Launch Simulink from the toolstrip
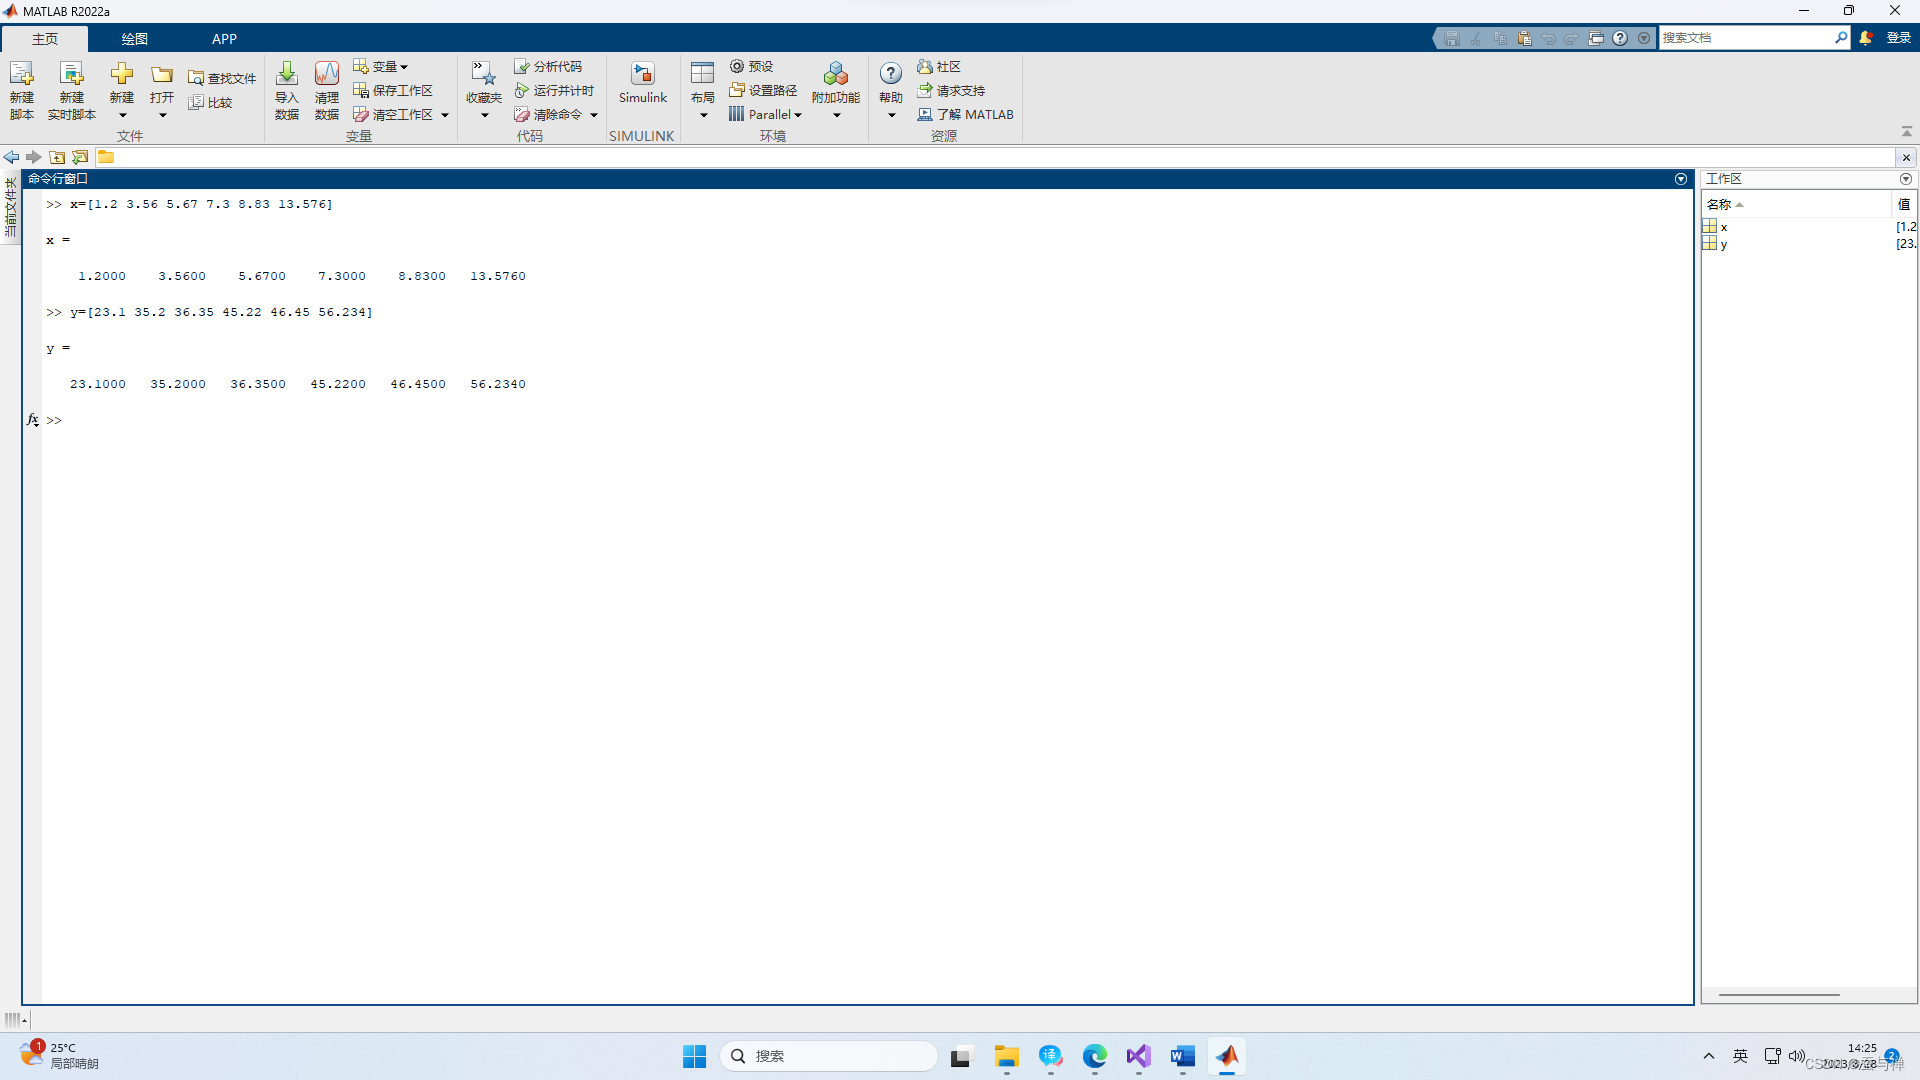Image resolution: width=1920 pixels, height=1080 pixels. (x=642, y=75)
